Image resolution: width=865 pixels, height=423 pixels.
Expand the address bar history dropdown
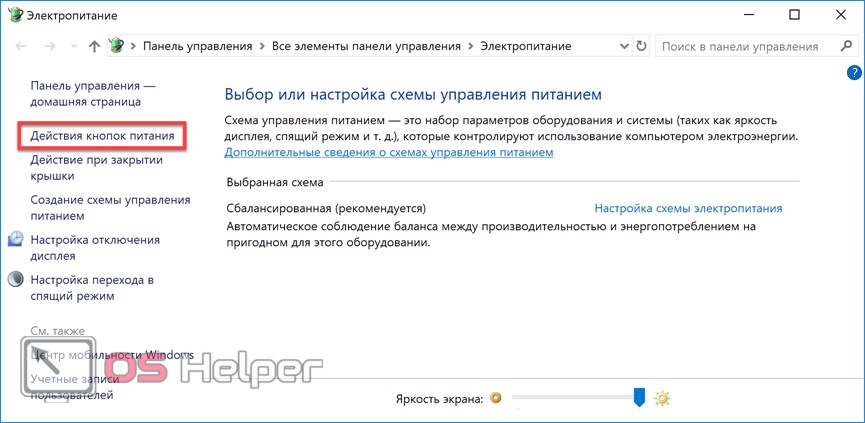(x=624, y=46)
